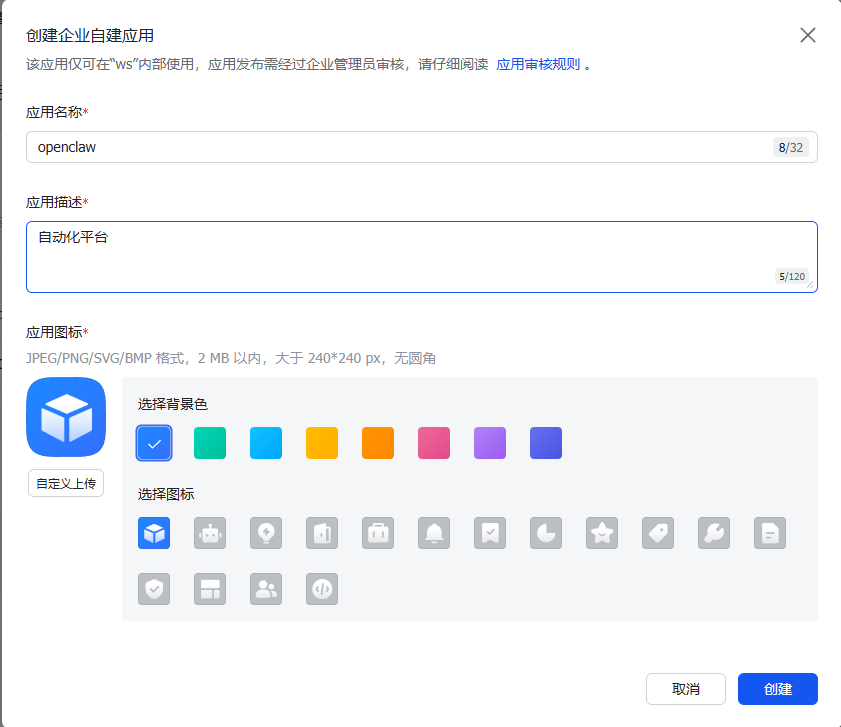Choose the shield checkmark icon
841x727 pixels.
[x=154, y=589]
